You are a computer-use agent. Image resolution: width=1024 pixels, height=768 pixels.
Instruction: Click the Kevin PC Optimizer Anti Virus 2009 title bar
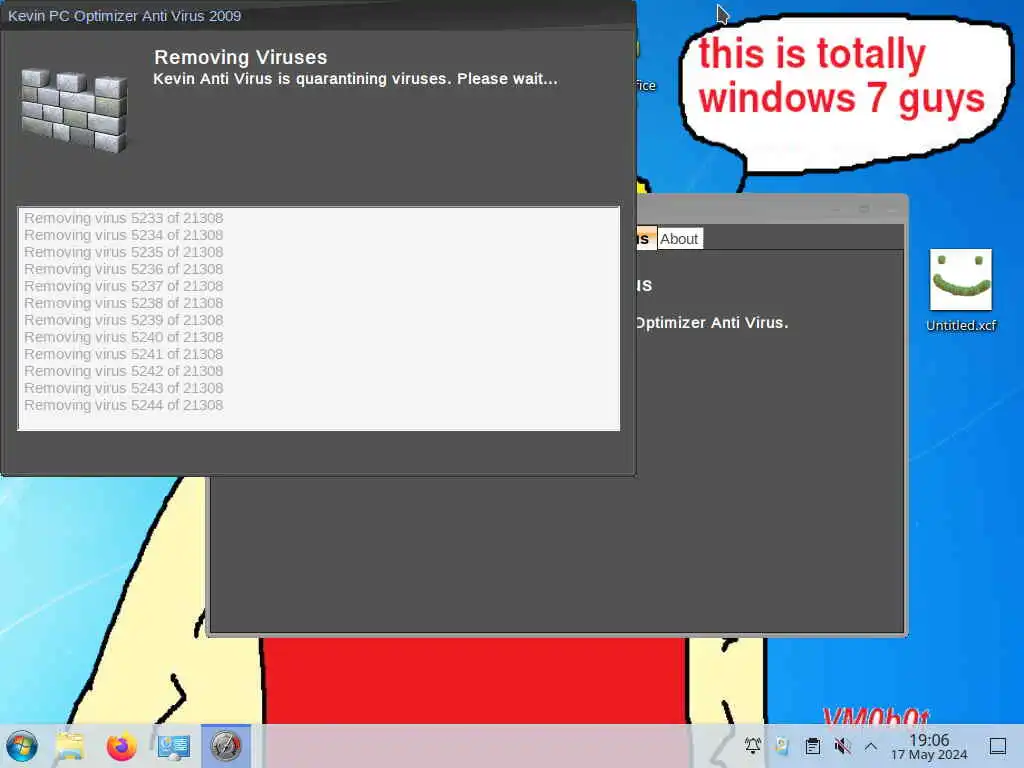[x=318, y=15]
